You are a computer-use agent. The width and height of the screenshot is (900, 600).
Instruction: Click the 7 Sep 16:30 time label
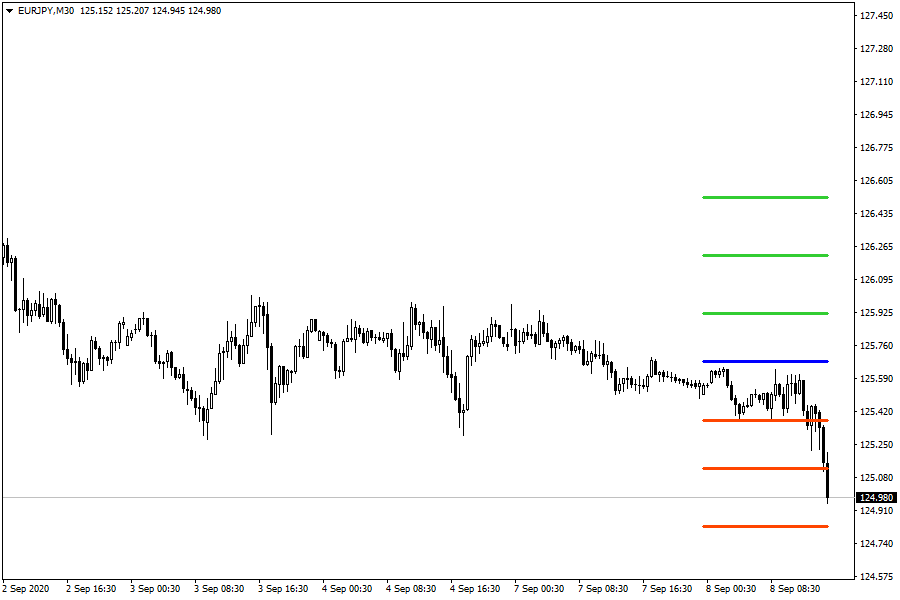665,589
